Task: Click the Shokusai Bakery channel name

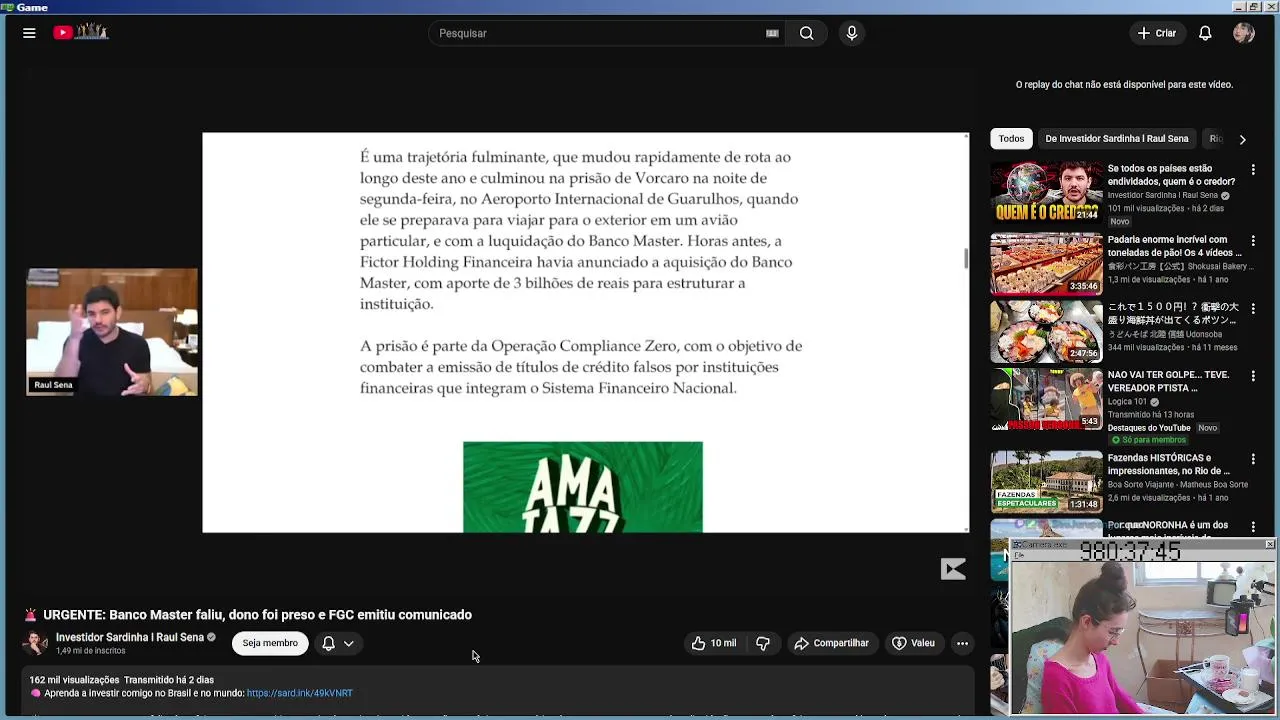Action: (x=1179, y=267)
